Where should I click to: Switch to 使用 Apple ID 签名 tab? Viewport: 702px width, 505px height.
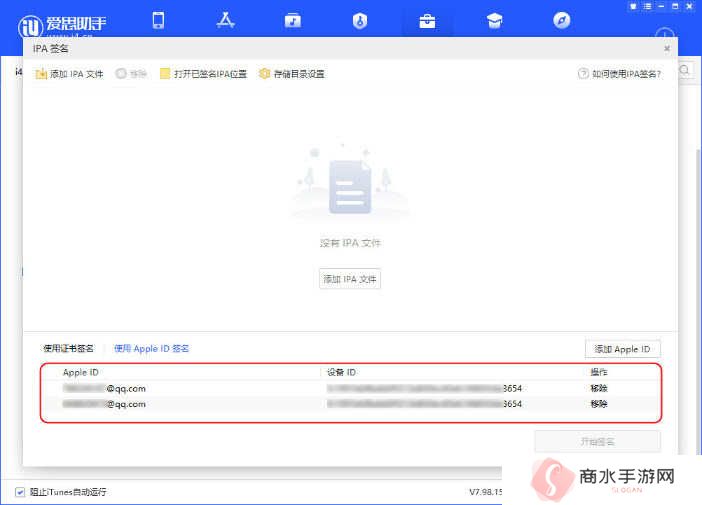point(151,348)
